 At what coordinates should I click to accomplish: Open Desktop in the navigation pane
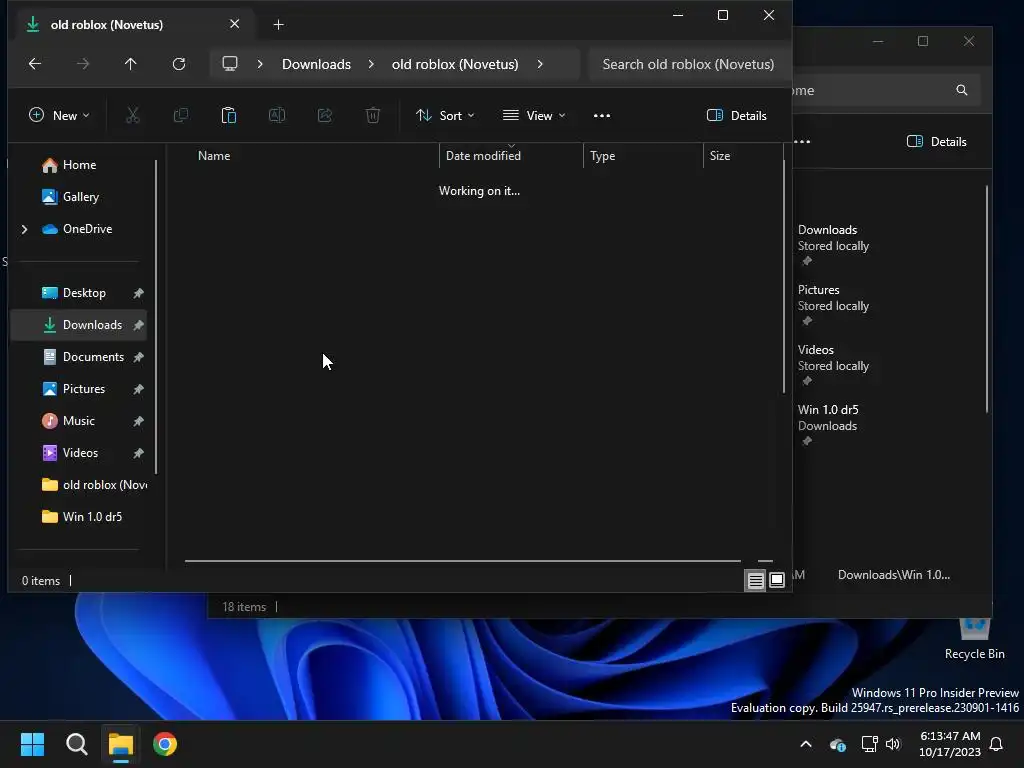pos(78,293)
